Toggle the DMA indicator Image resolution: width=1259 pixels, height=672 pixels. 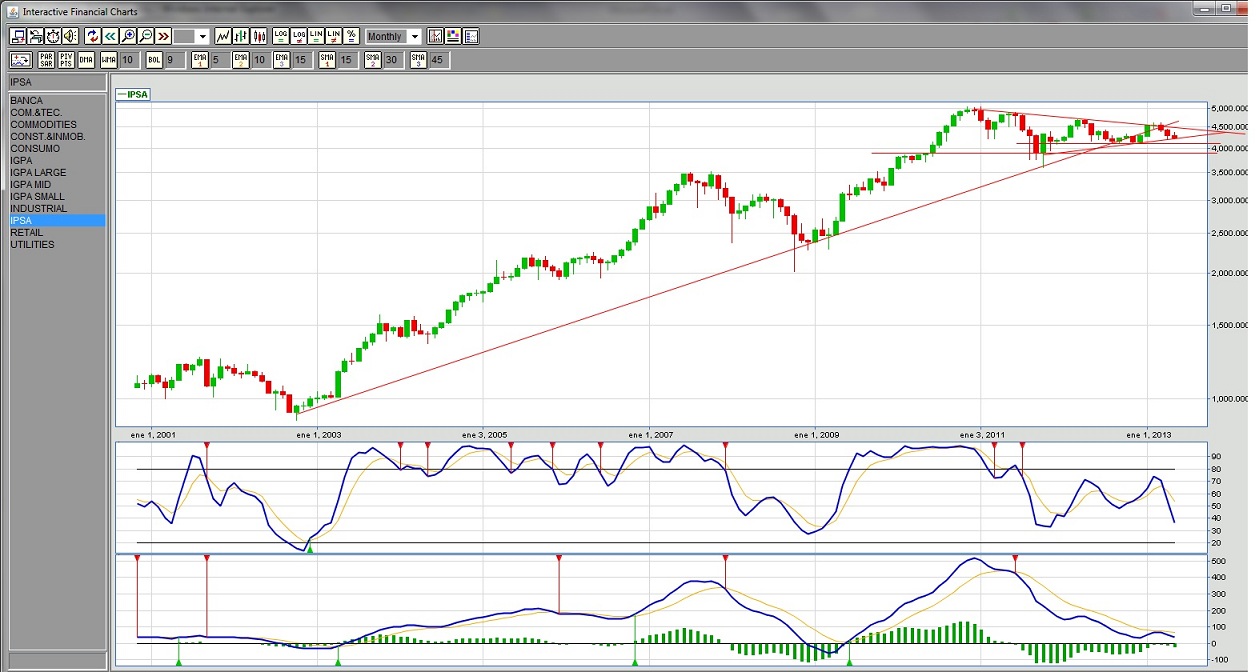point(86,60)
